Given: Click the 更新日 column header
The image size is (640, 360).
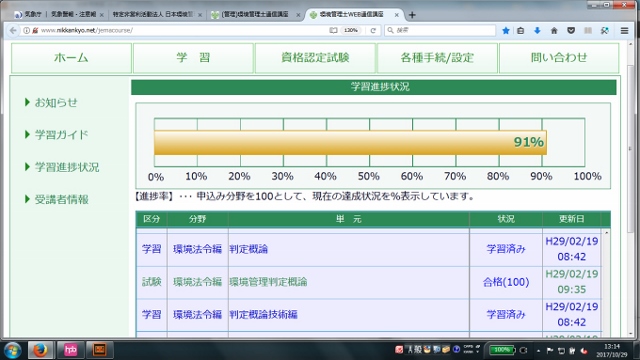Looking at the screenshot, I should pyautogui.click(x=571, y=219).
